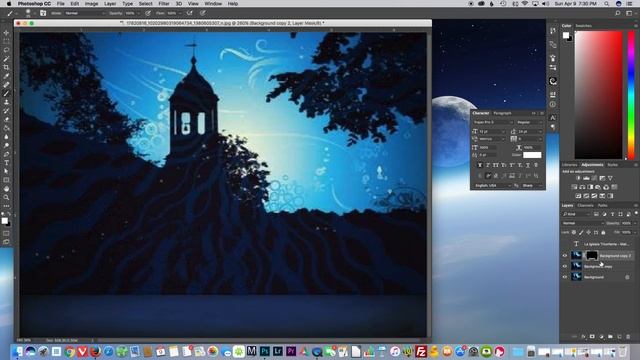Image resolution: width=640 pixels, height=360 pixels.
Task: Launch FileZilla from the Dock
Action: pos(421,351)
